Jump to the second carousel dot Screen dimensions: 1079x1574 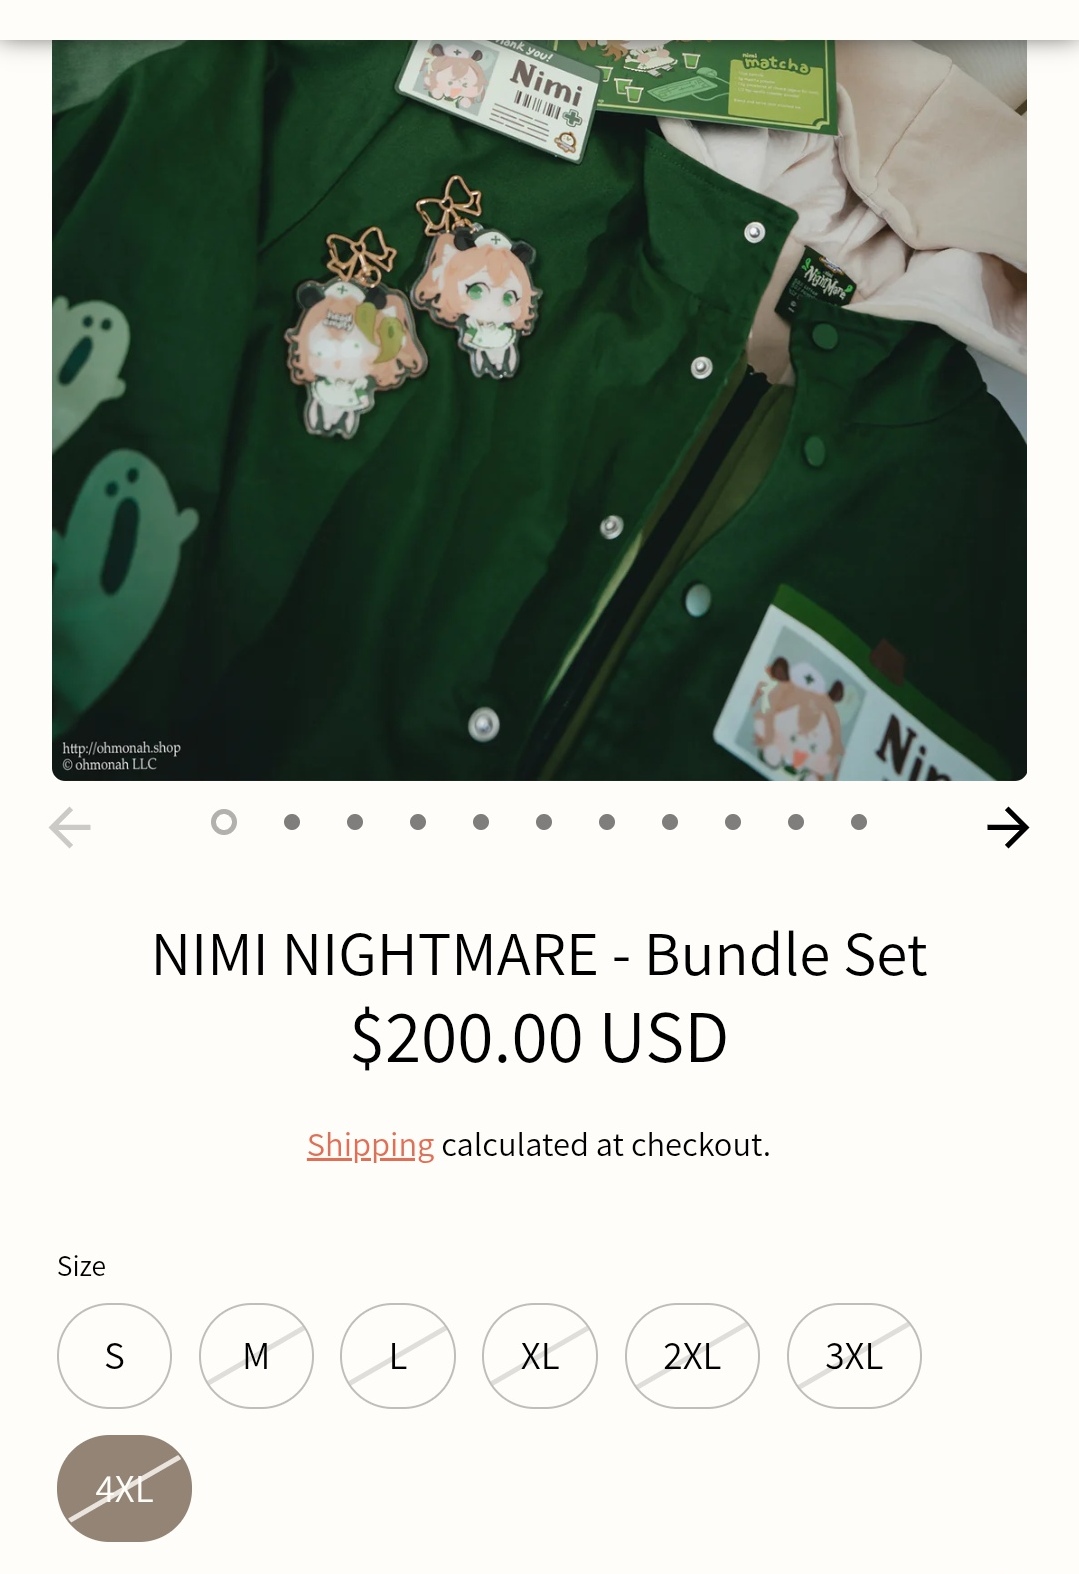[x=292, y=822]
